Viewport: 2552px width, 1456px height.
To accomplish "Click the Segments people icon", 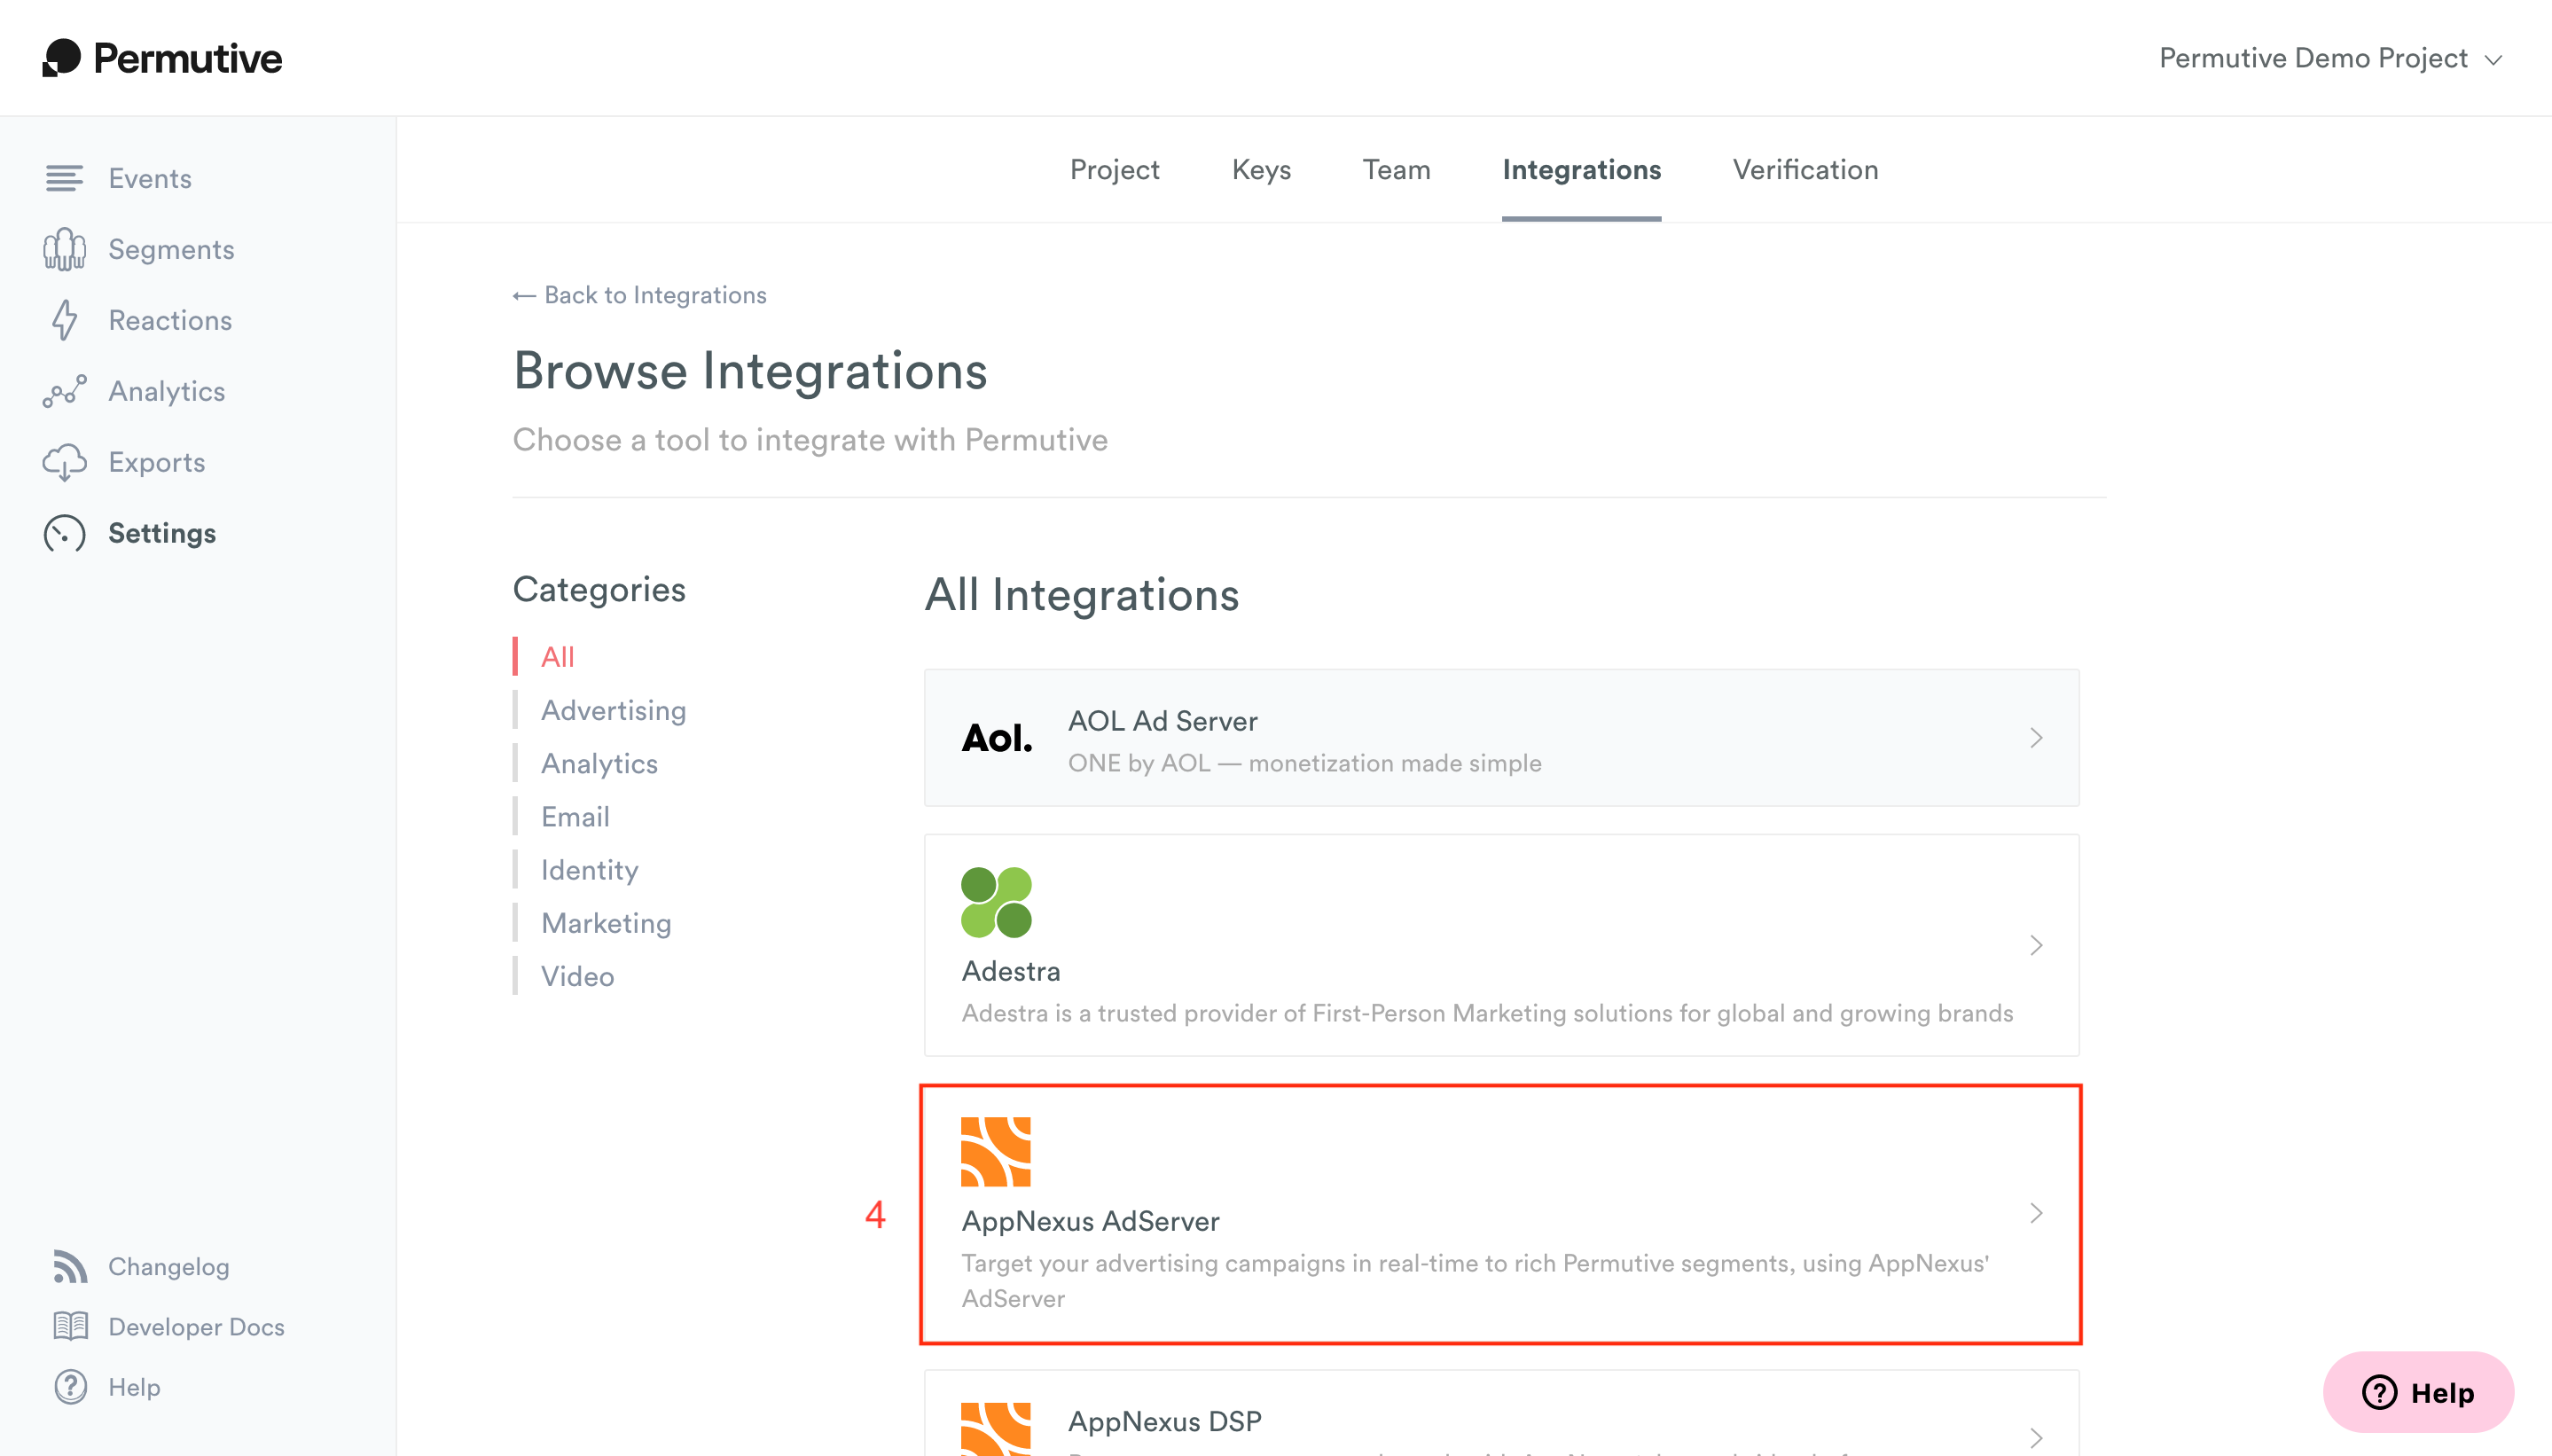I will click(x=64, y=249).
